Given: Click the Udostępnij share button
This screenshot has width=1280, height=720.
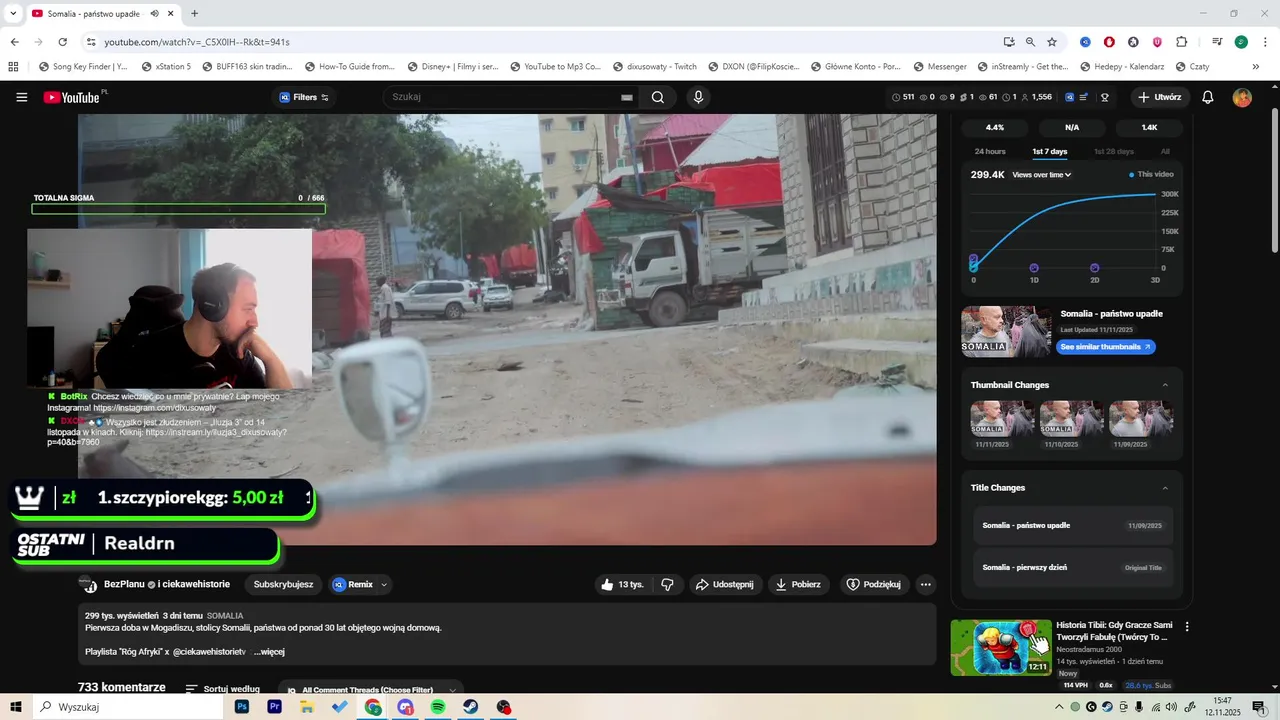Looking at the screenshot, I should pos(725,584).
